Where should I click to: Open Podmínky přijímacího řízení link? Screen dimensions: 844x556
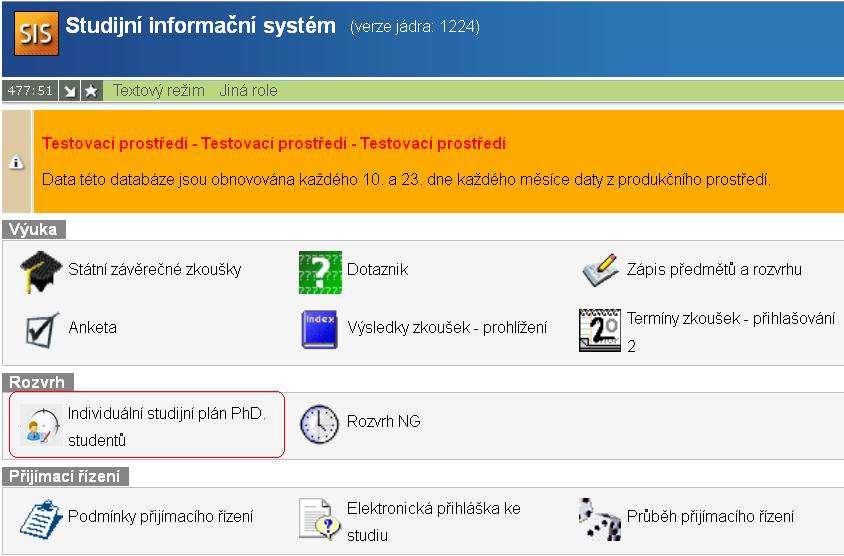(160, 517)
